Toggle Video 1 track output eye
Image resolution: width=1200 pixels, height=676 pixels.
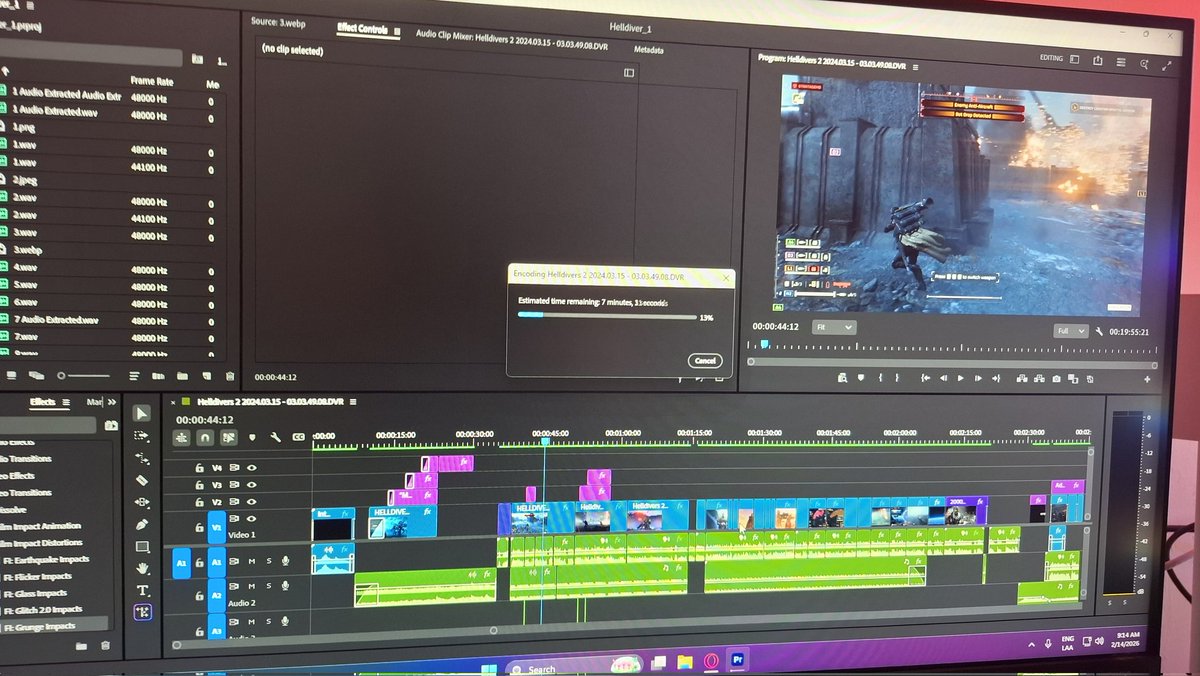(x=252, y=520)
